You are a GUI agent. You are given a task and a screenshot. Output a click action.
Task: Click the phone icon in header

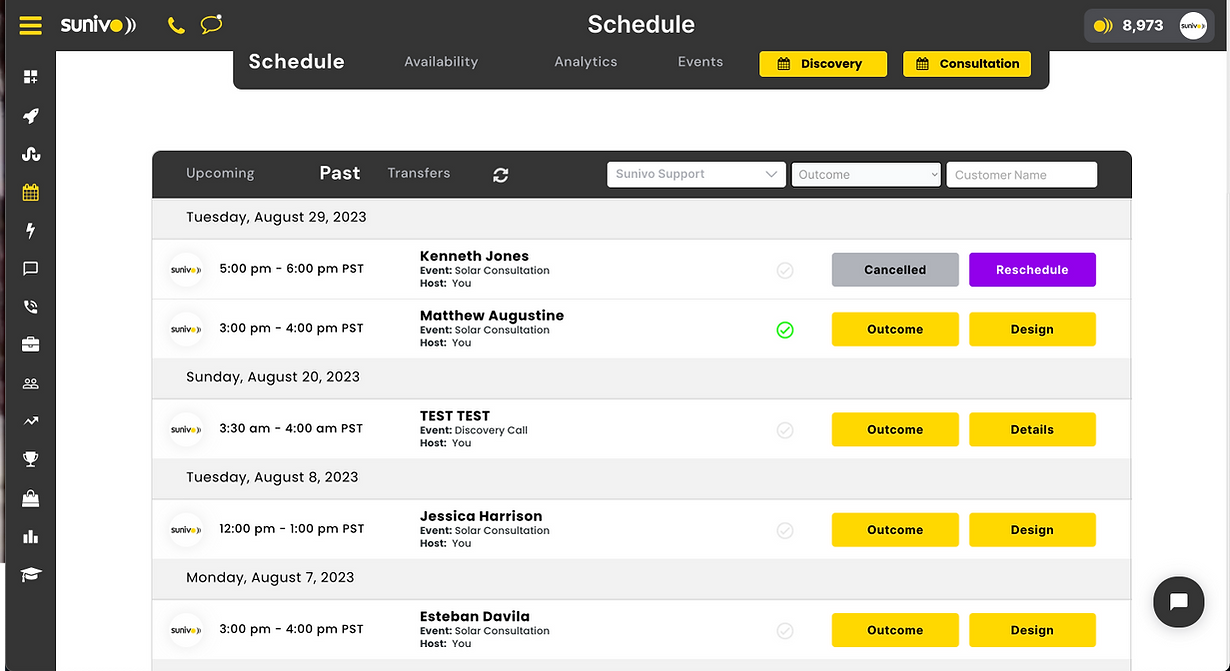tap(176, 25)
